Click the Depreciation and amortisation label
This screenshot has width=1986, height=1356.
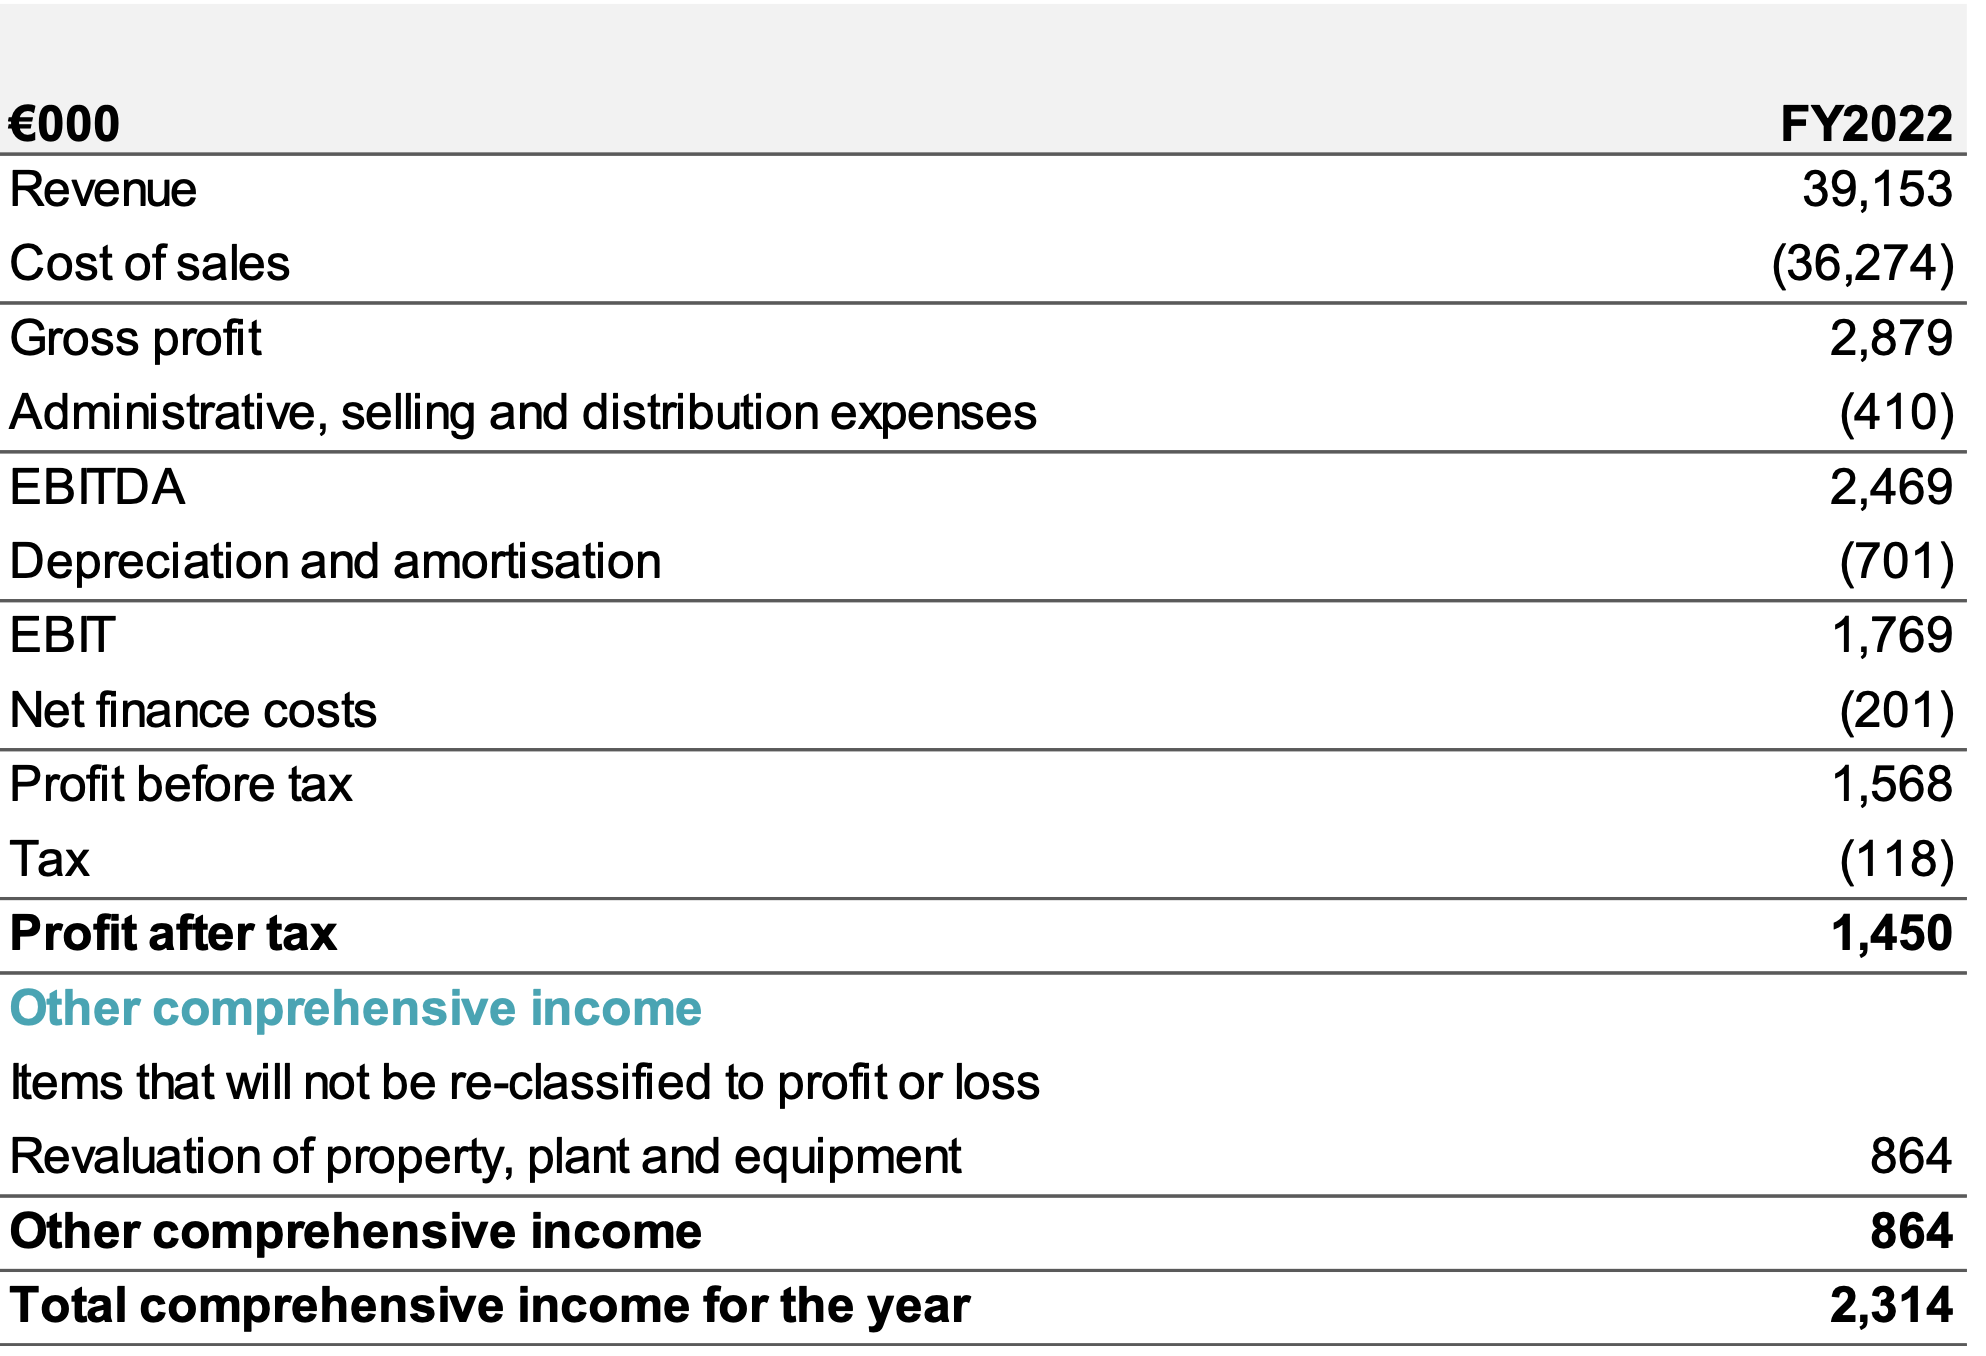coord(335,562)
